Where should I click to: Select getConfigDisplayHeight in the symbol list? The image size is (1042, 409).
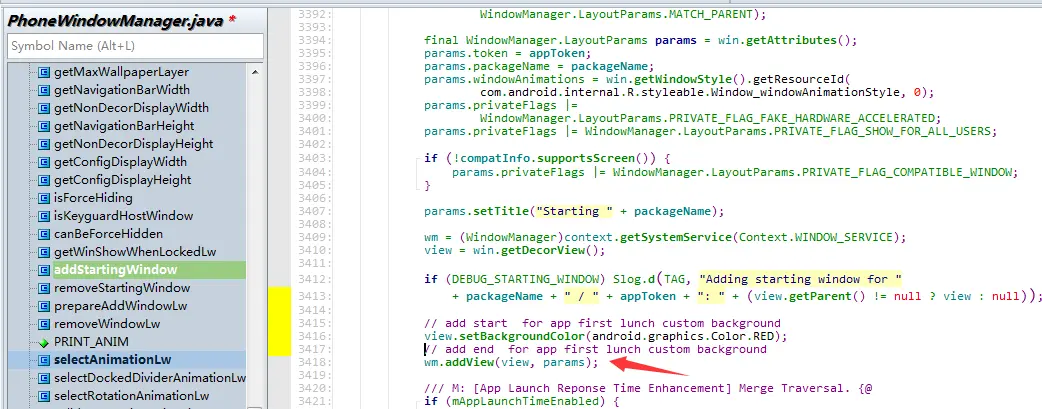click(122, 180)
